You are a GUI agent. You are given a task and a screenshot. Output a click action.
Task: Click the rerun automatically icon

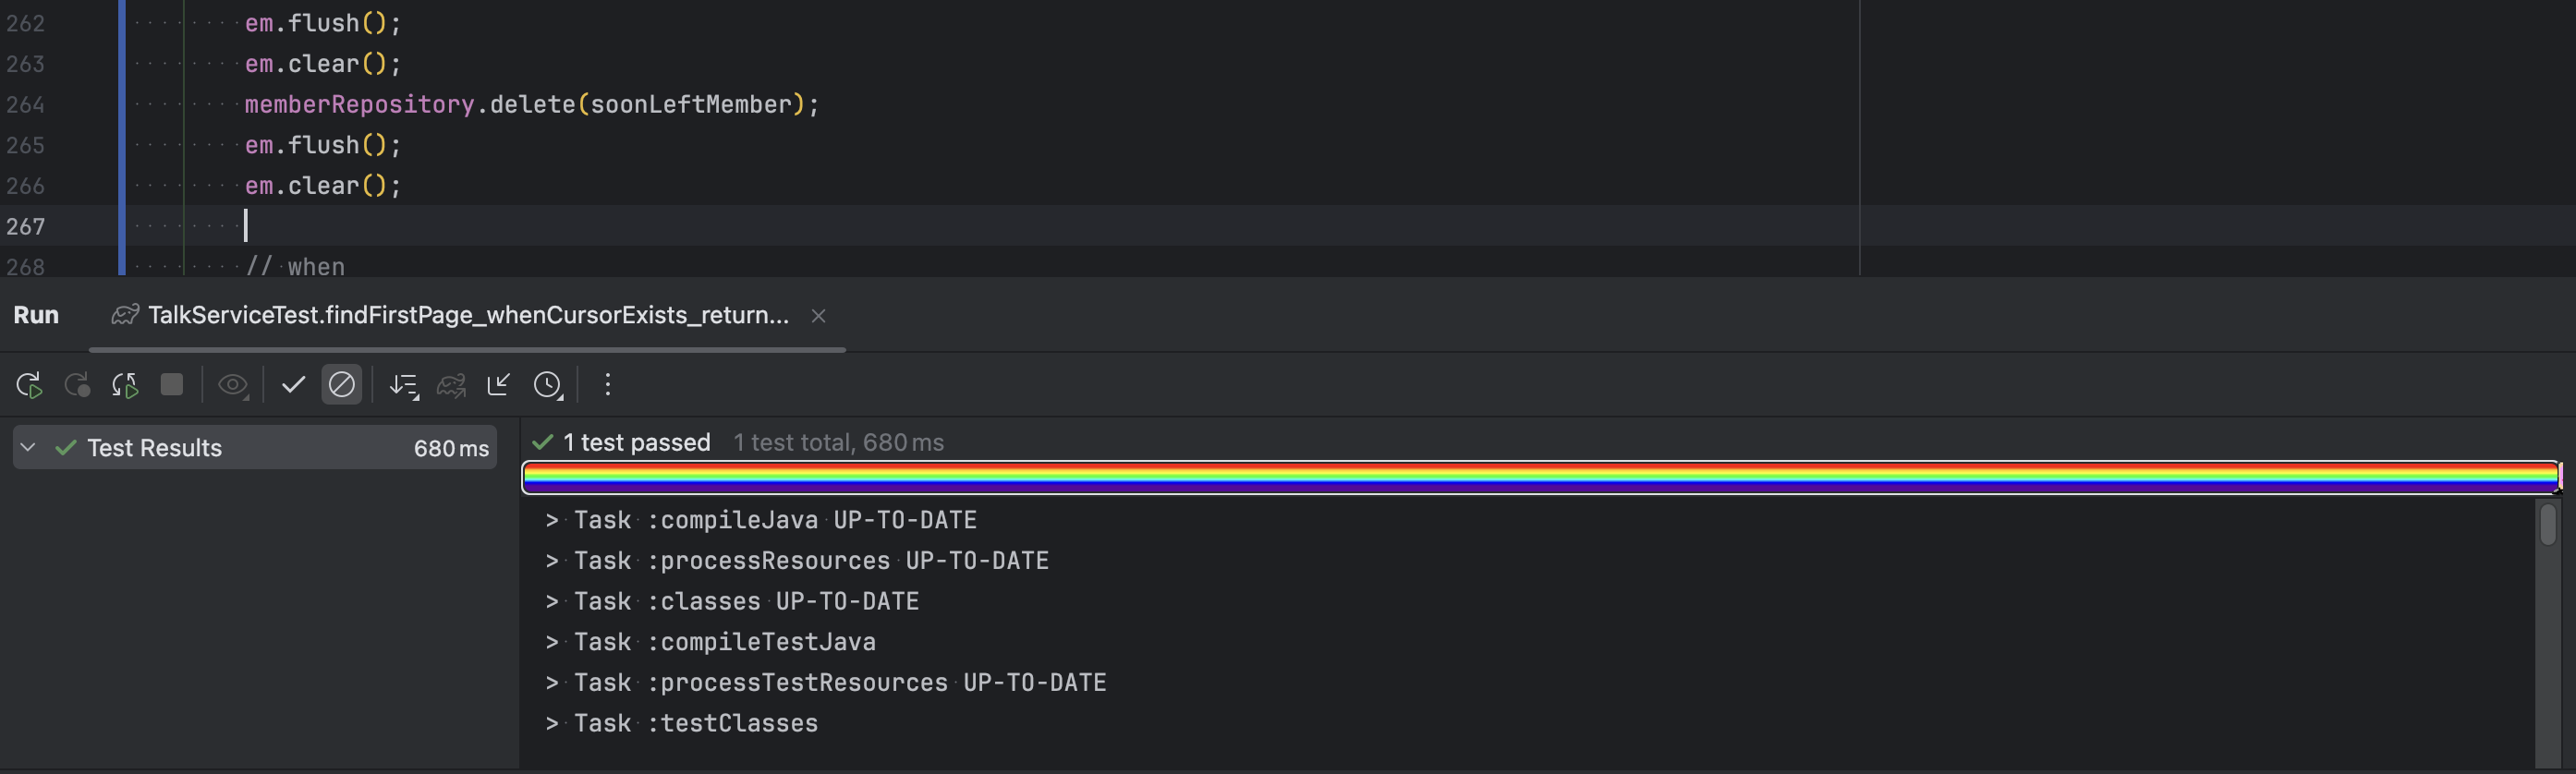click(125, 385)
